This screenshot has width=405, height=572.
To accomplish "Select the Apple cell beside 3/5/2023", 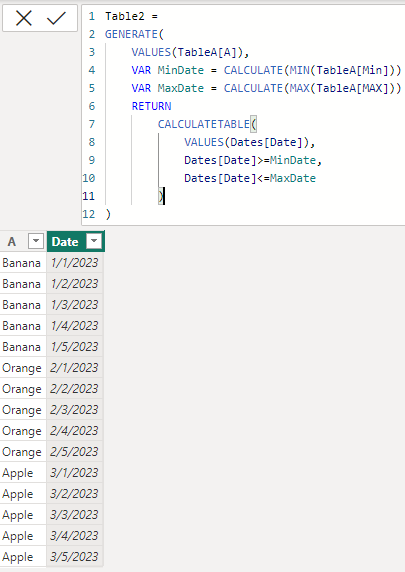I will click(x=23, y=557).
